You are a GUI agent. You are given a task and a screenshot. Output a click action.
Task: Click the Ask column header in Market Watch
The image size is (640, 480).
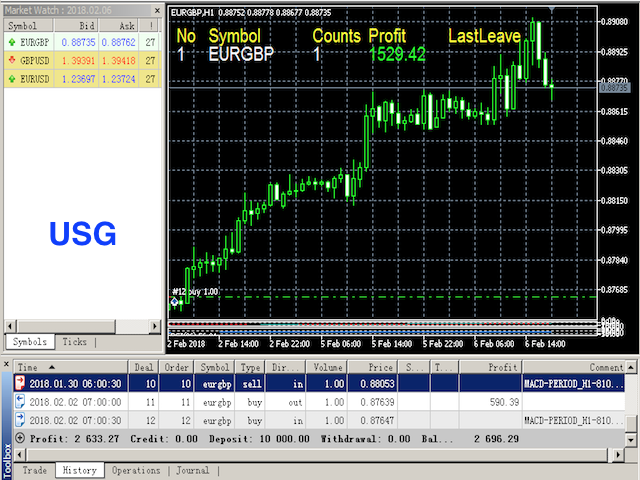point(118,26)
